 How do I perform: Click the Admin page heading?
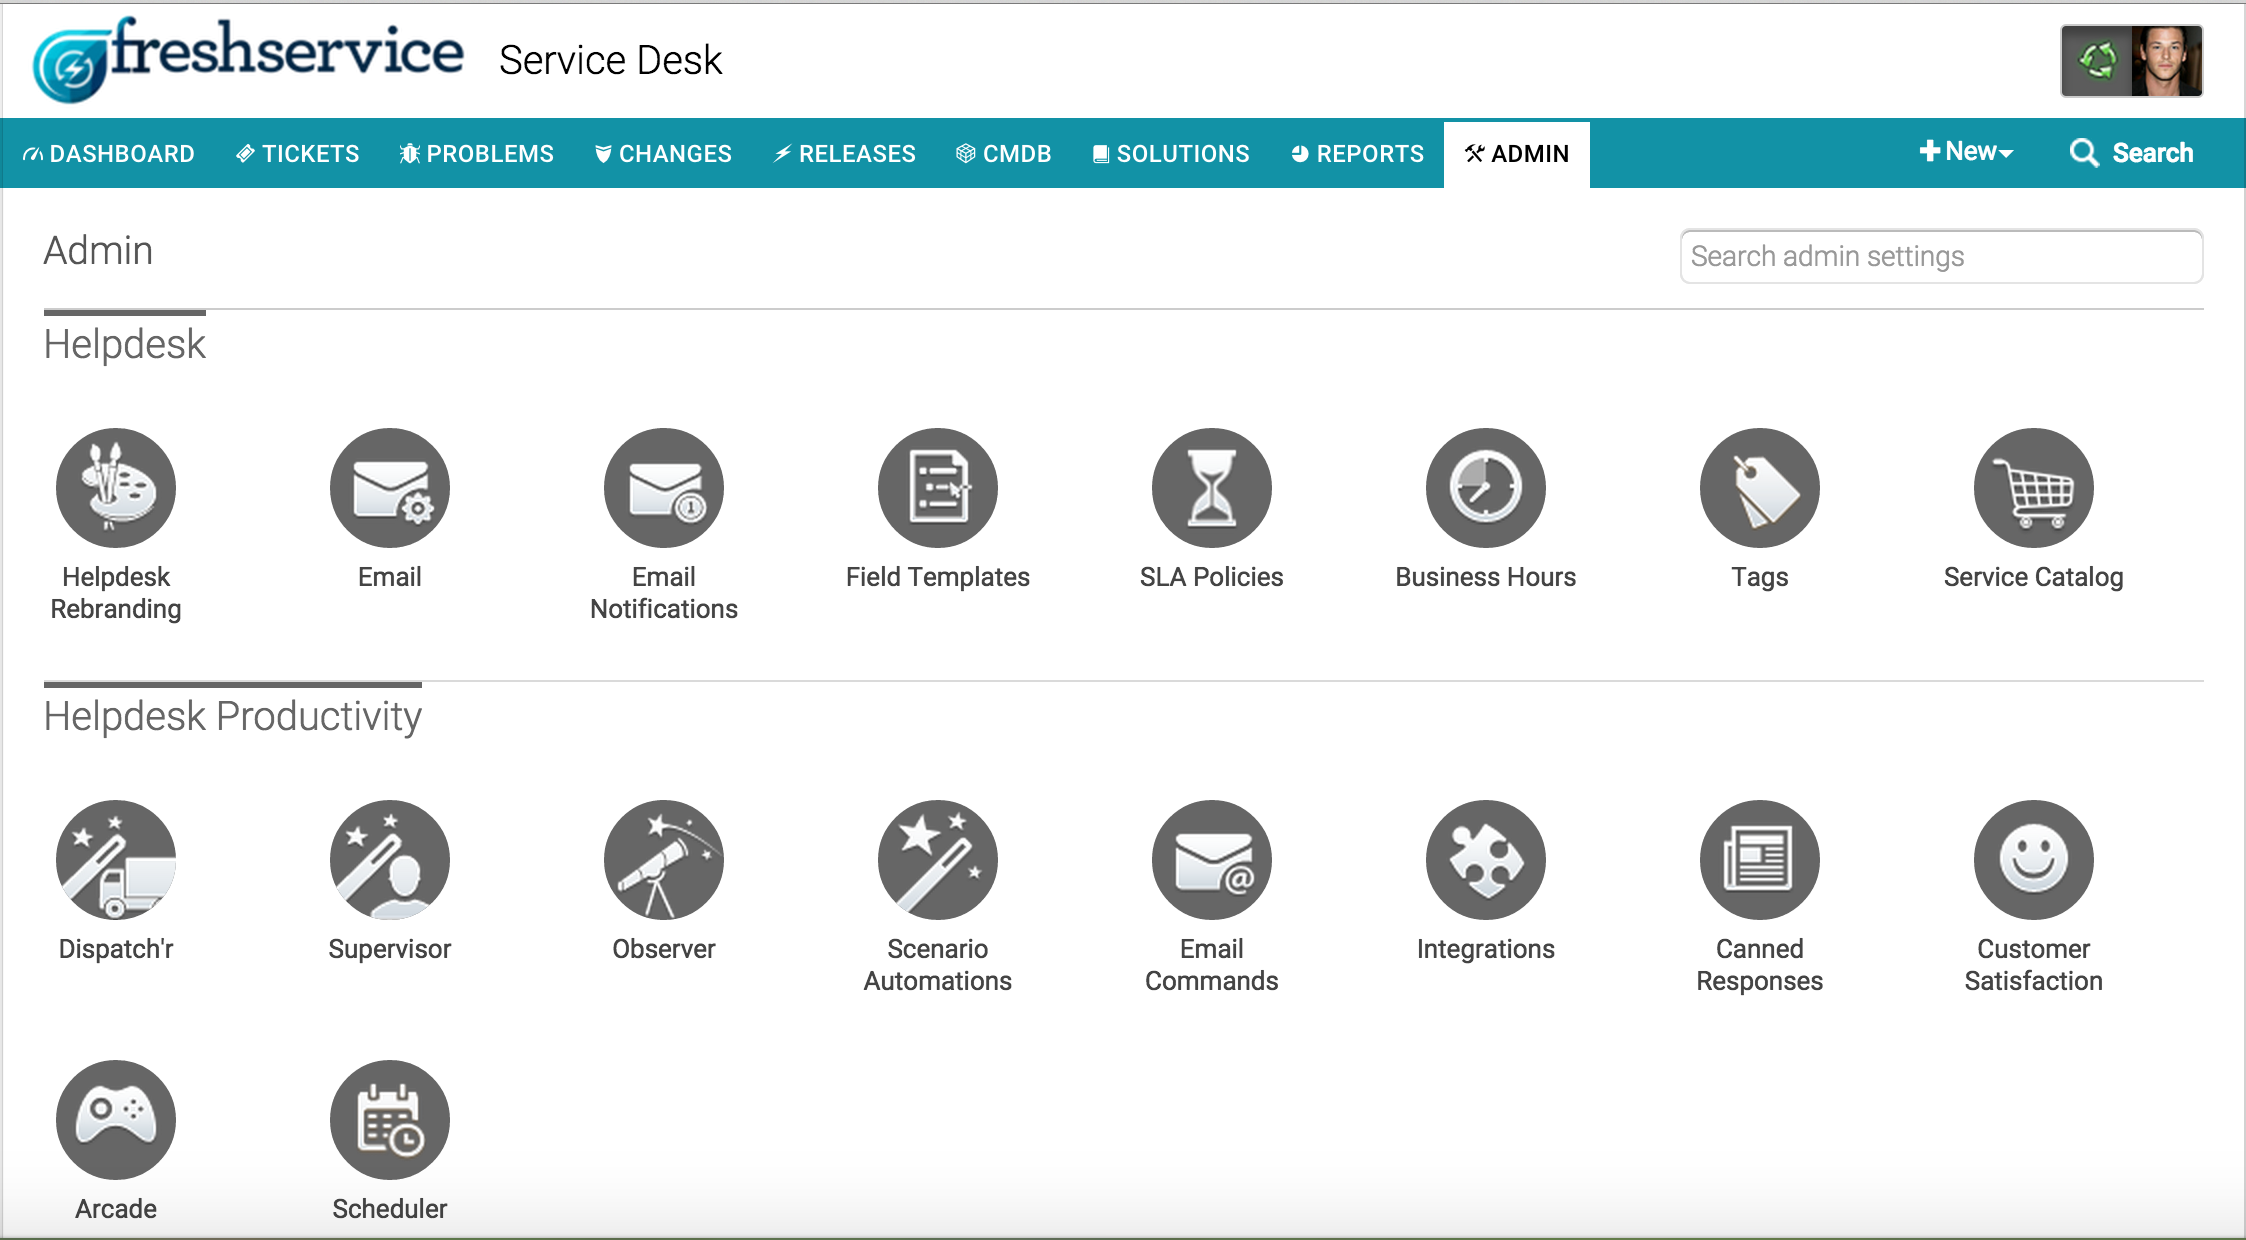98,251
